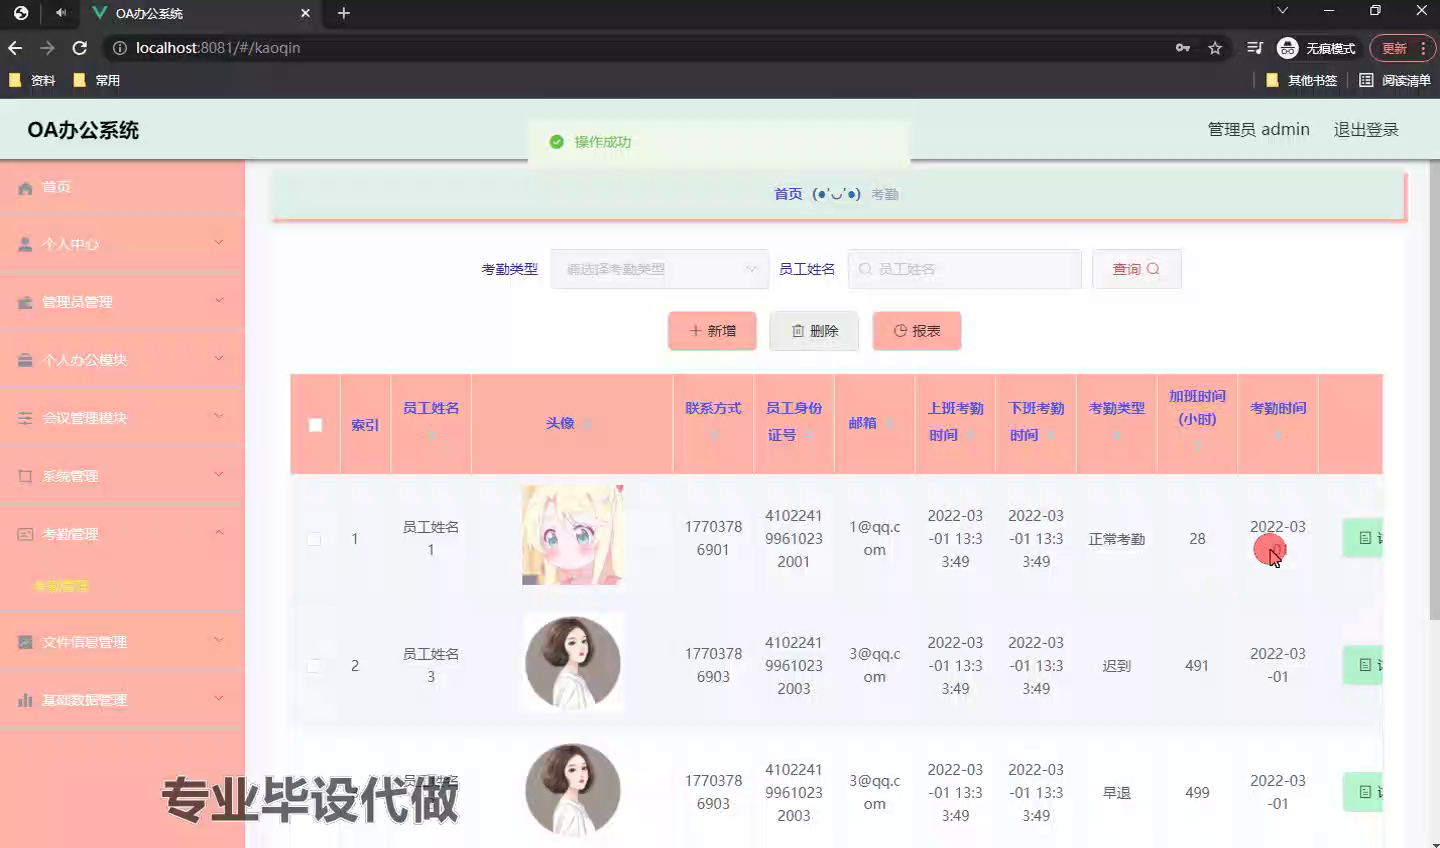The height and width of the screenshot is (848, 1440).
Task: Click the user icon beside 个人中心
Action: coord(25,244)
